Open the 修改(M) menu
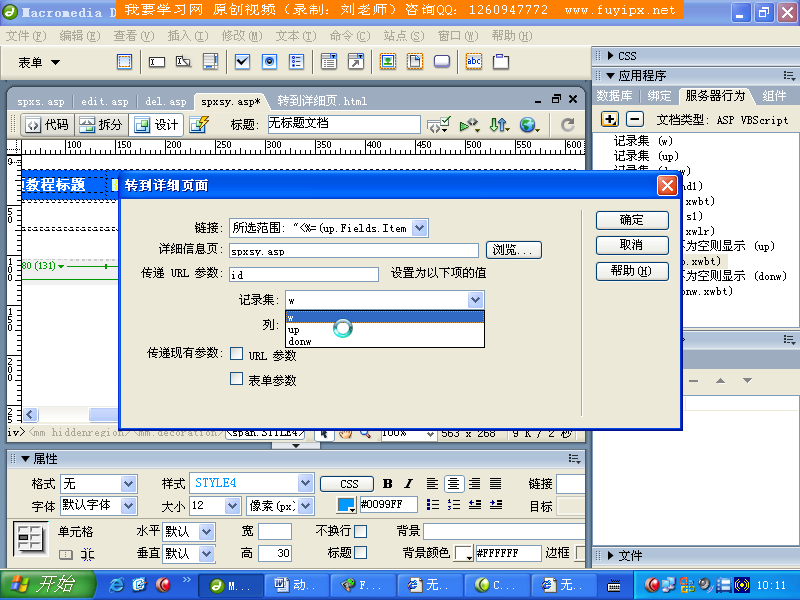 tap(242, 36)
